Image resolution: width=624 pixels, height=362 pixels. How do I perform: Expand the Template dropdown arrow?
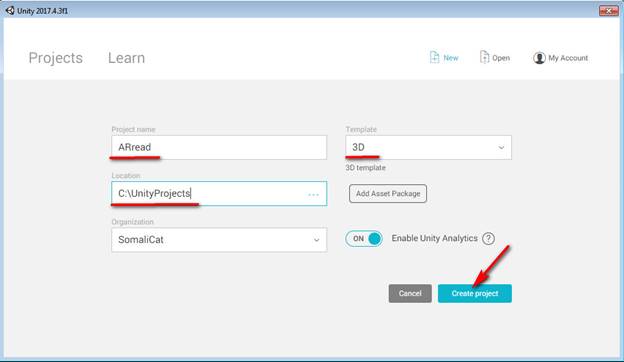[x=501, y=148]
